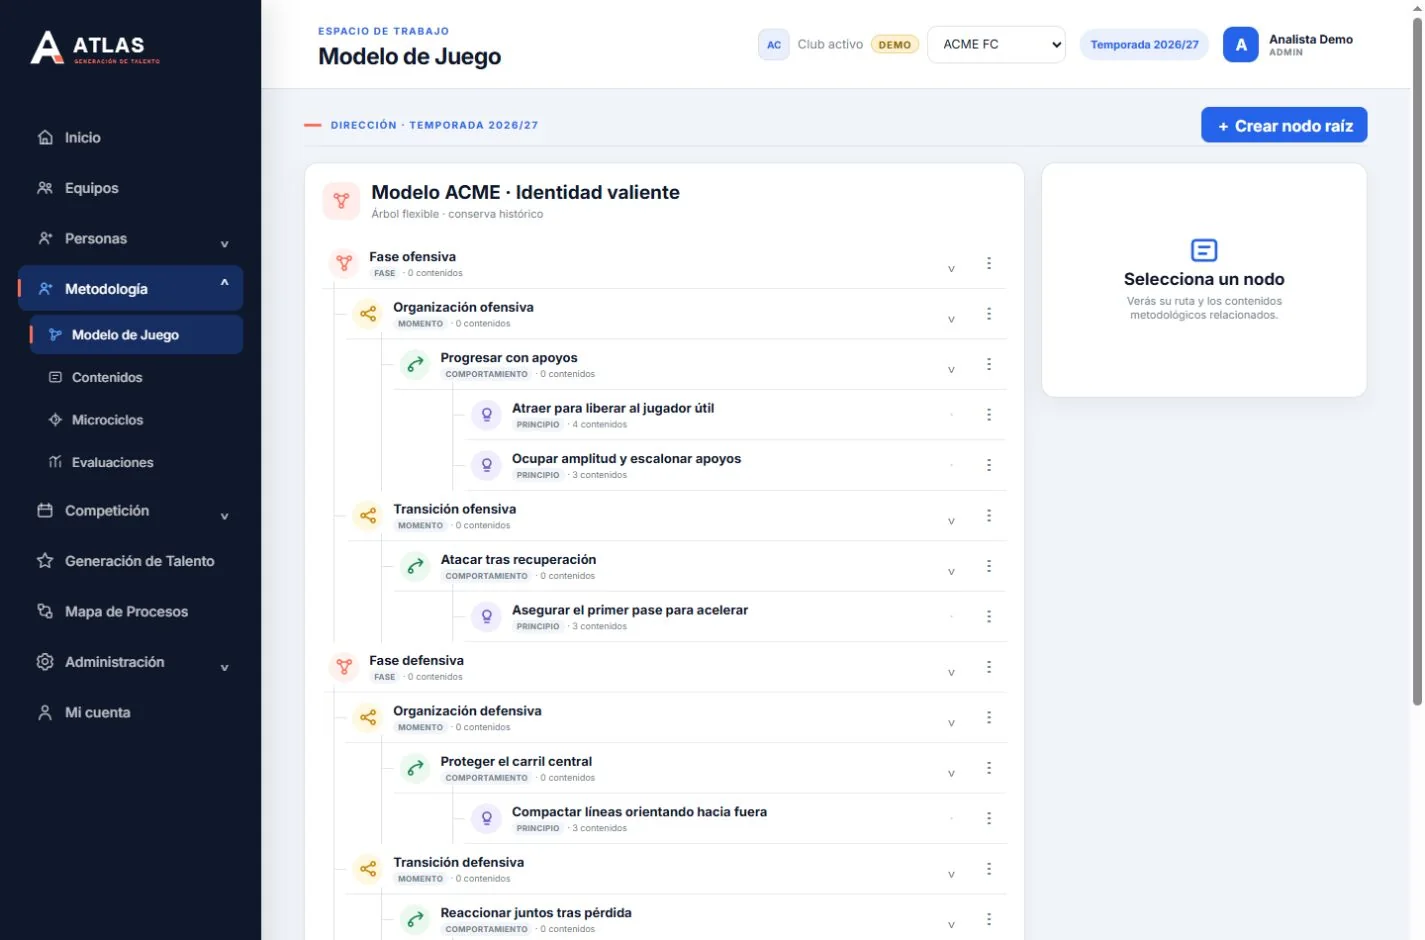
Task: Click the Transición ofensiva share icon
Action: 368,516
